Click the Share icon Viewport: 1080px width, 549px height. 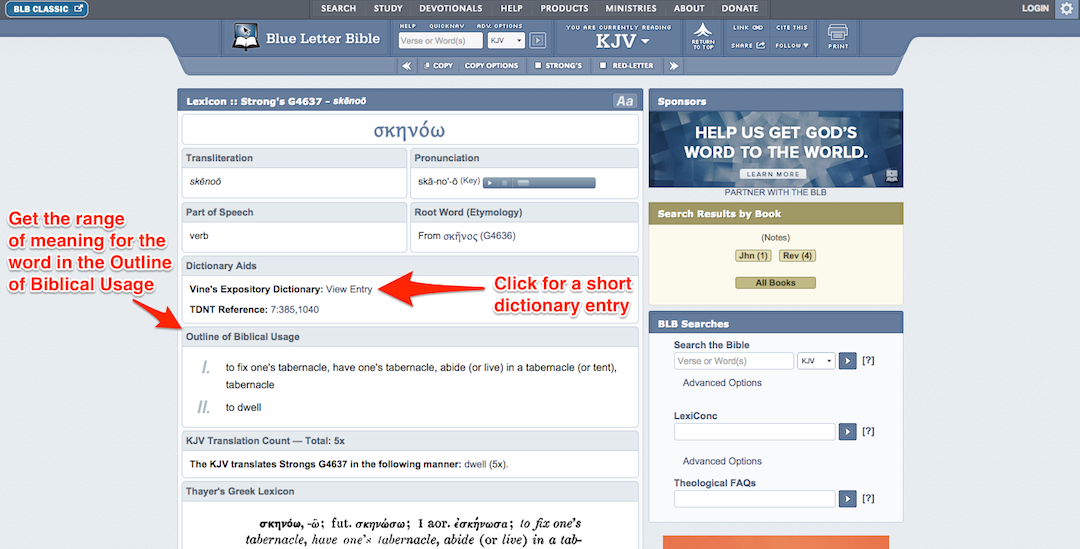pos(748,45)
